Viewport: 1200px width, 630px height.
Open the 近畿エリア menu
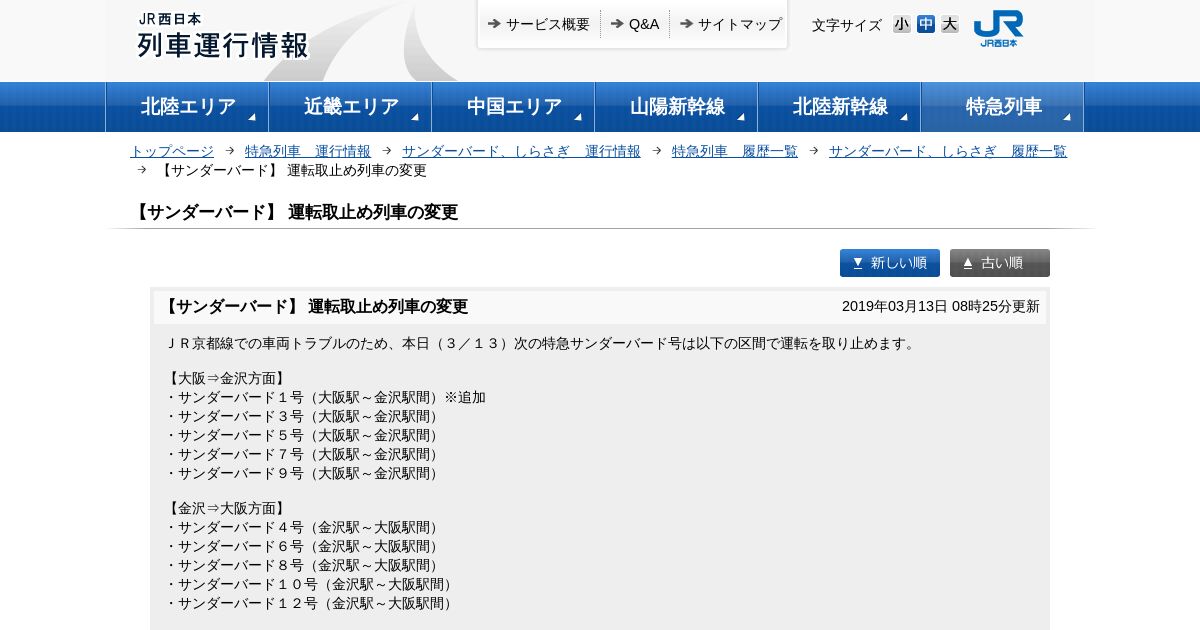(x=350, y=107)
